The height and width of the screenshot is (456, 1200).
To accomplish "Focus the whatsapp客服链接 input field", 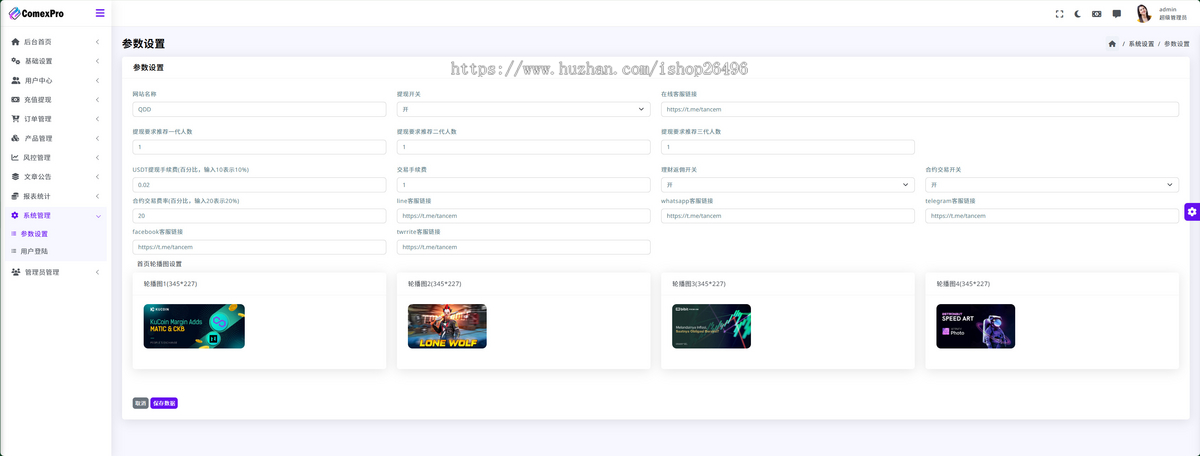I will (787, 216).
